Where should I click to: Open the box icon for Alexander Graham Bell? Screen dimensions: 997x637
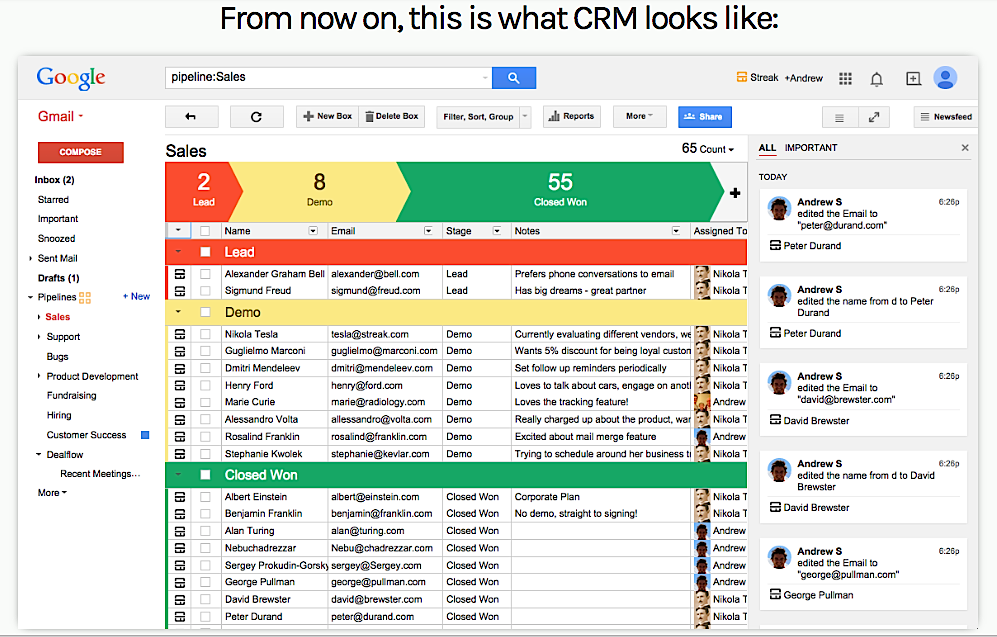tap(180, 274)
